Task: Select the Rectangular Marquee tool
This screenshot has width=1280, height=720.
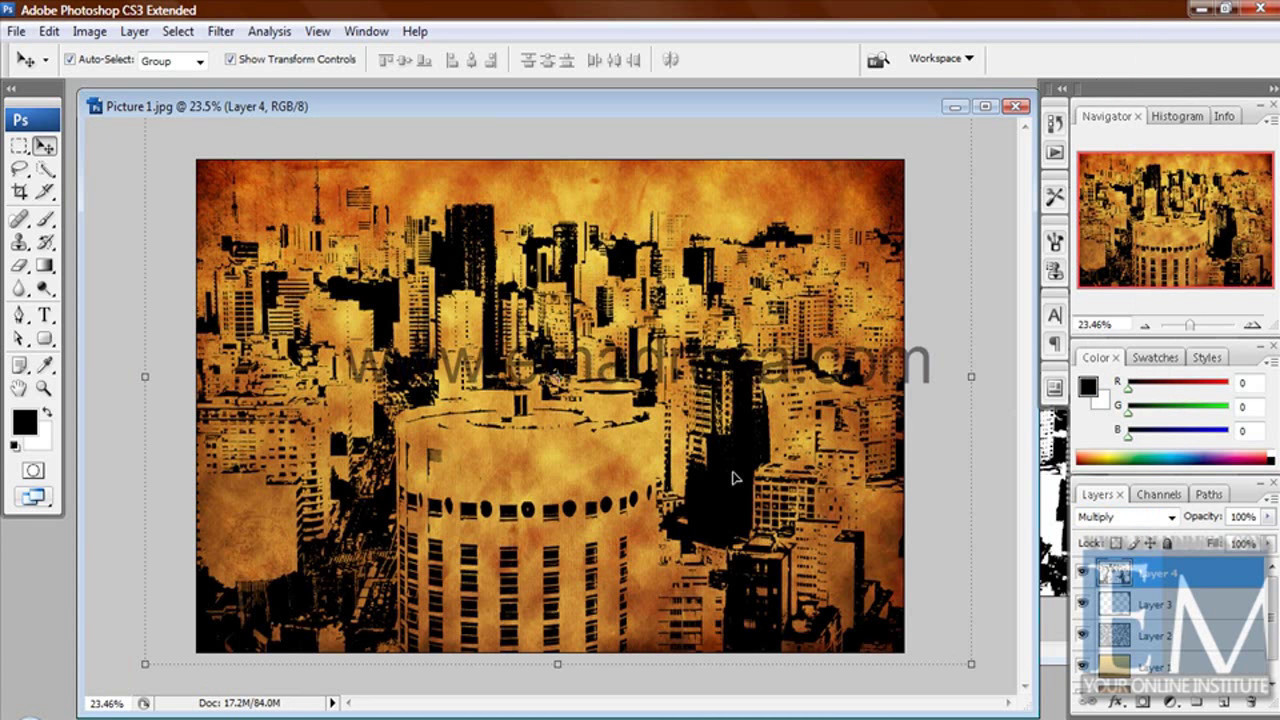Action: point(19,147)
